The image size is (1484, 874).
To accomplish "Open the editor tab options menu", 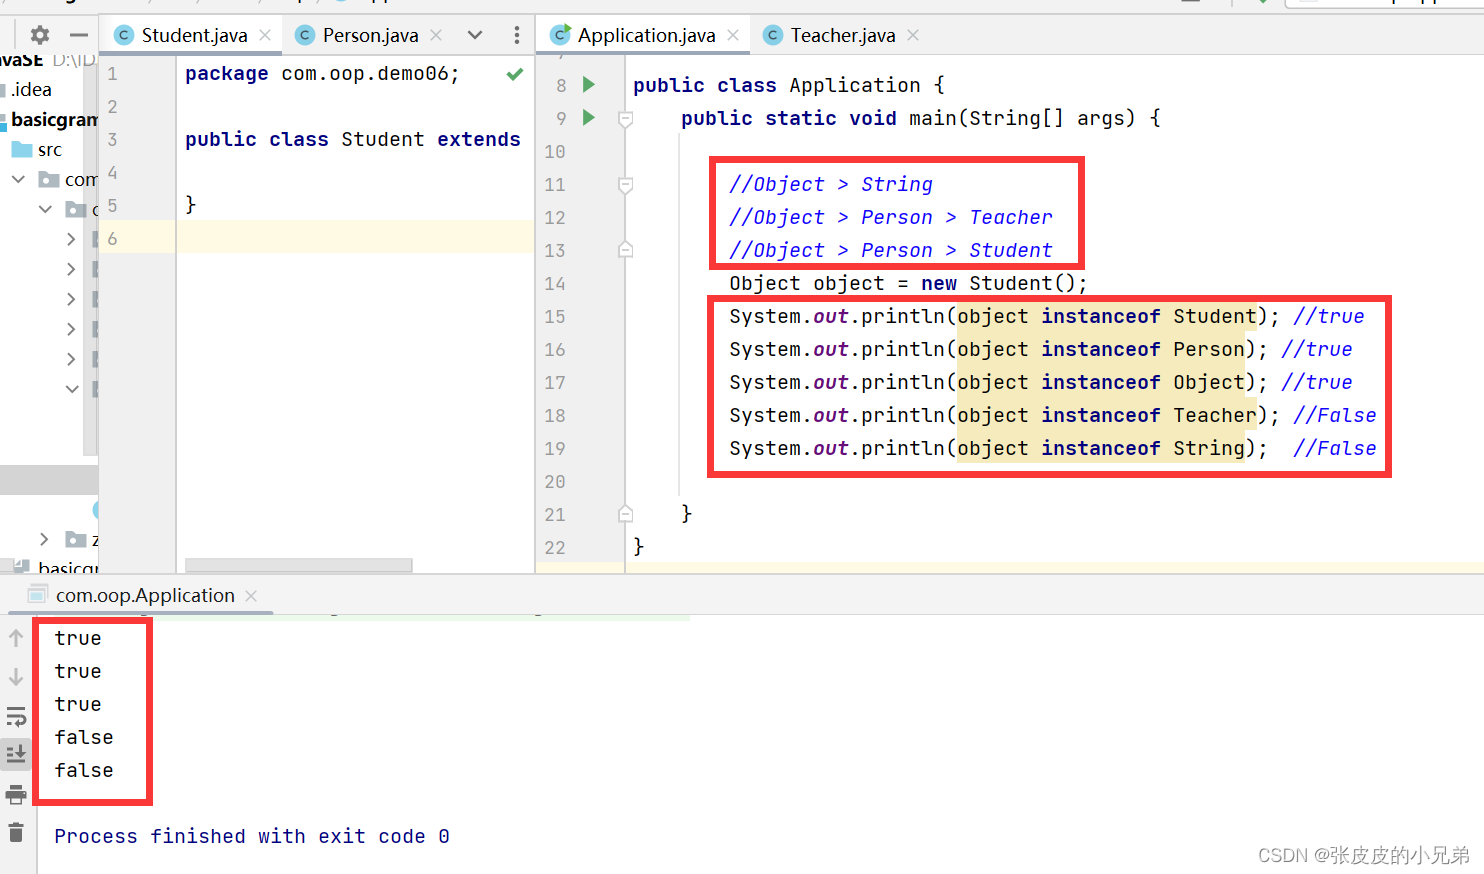I will [x=517, y=35].
